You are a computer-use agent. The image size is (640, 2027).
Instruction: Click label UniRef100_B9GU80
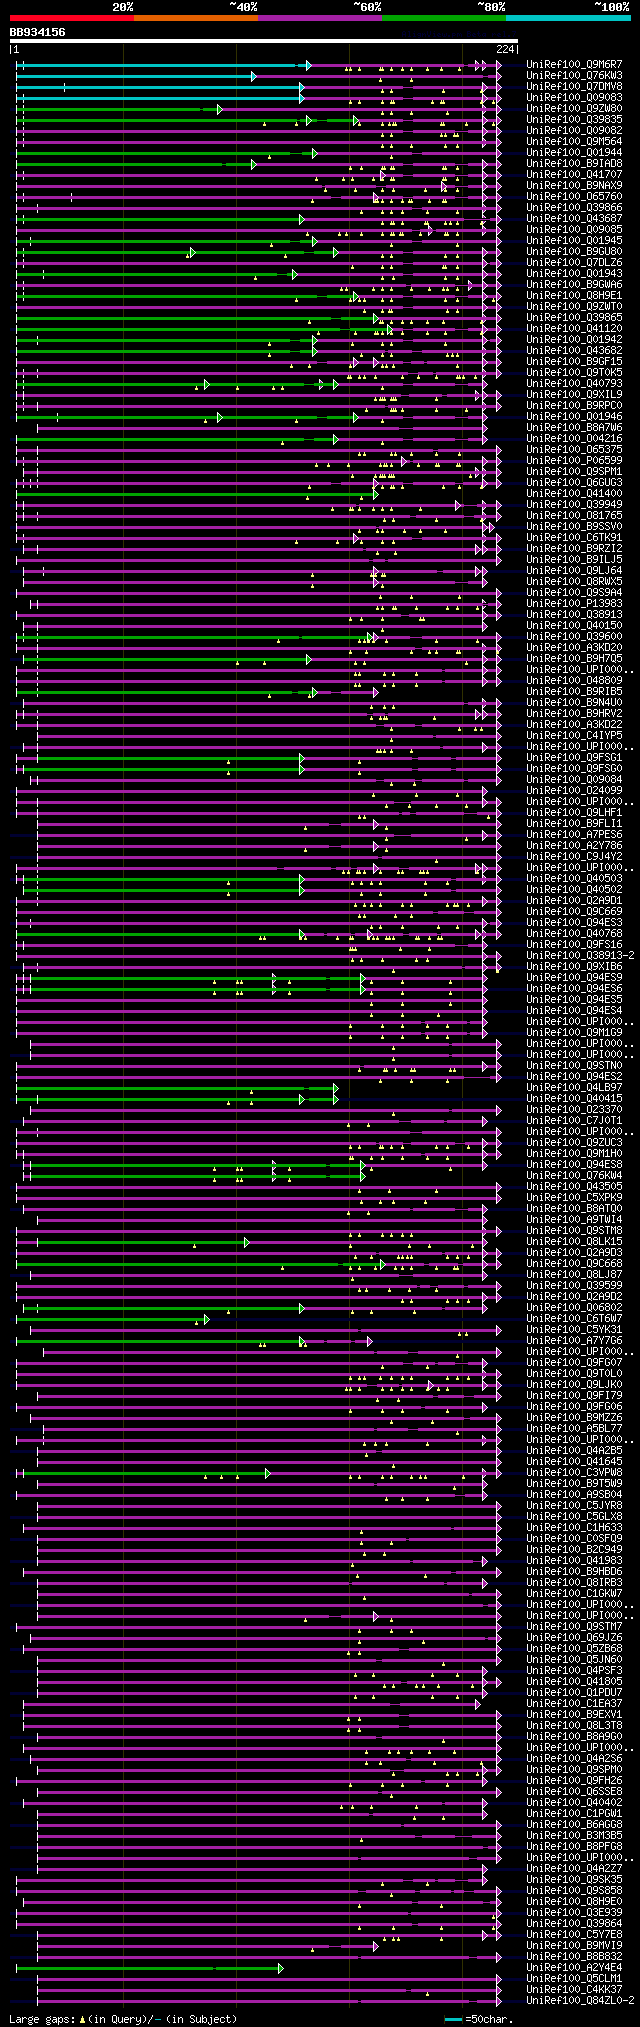pyautogui.click(x=574, y=251)
